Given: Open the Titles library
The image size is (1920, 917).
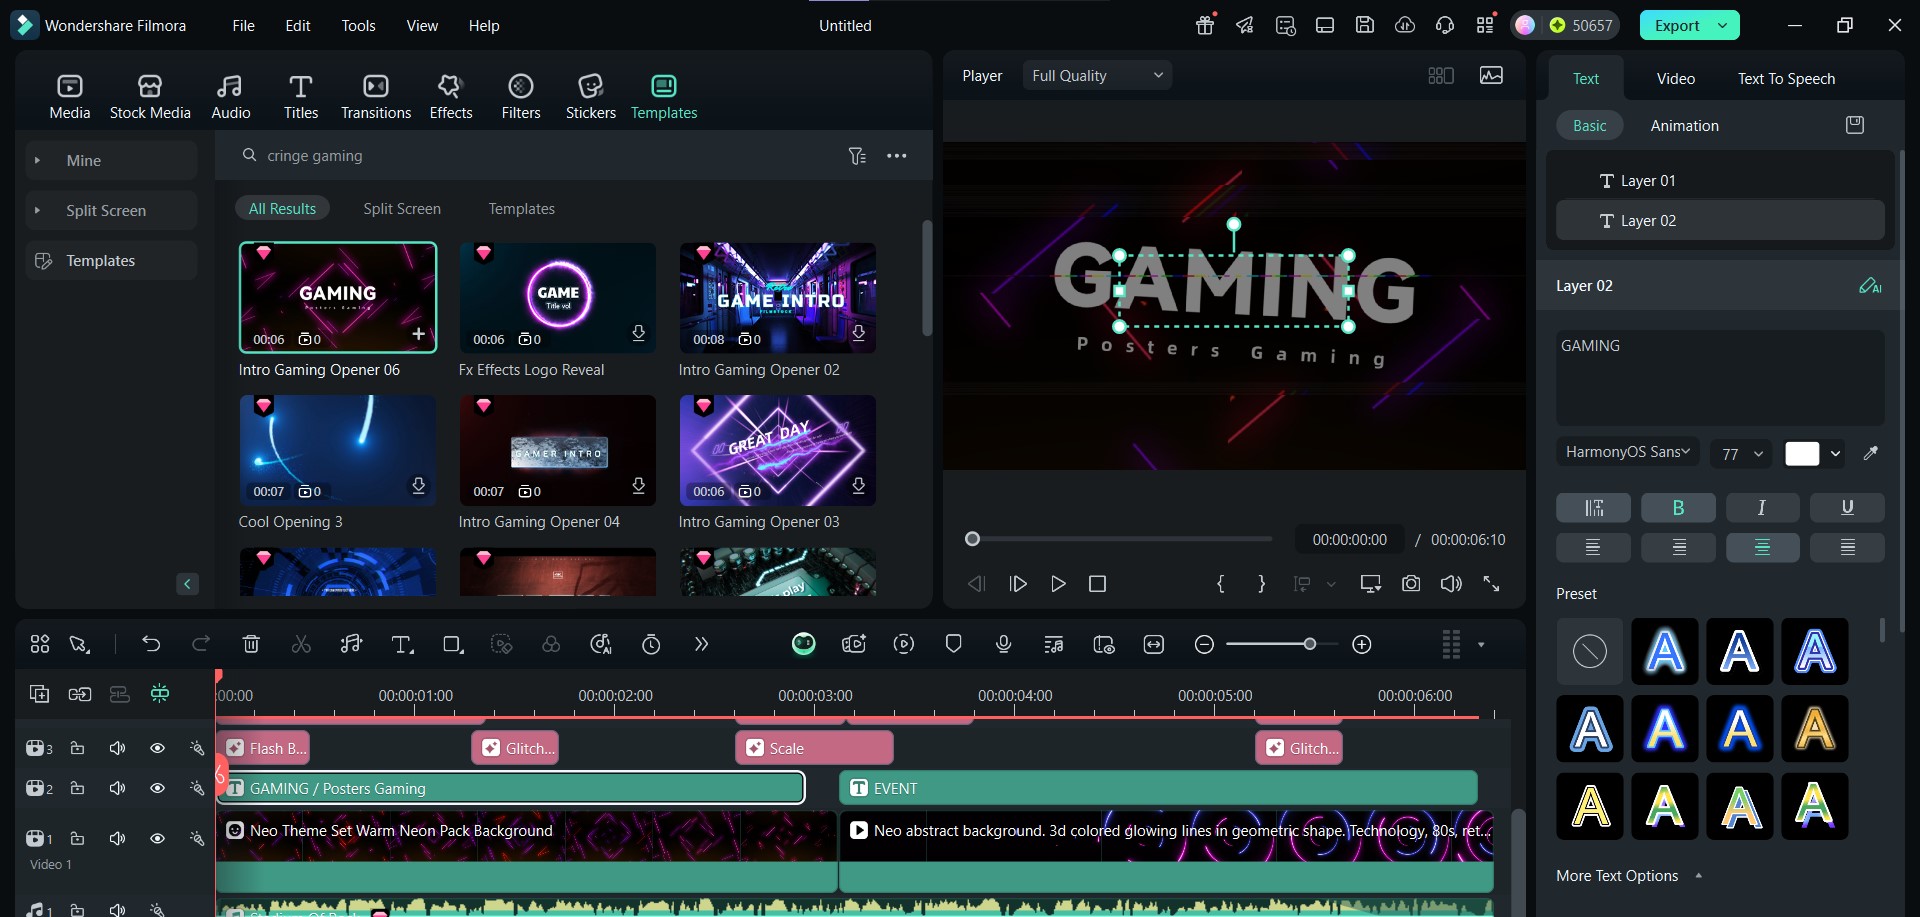Looking at the screenshot, I should 300,97.
